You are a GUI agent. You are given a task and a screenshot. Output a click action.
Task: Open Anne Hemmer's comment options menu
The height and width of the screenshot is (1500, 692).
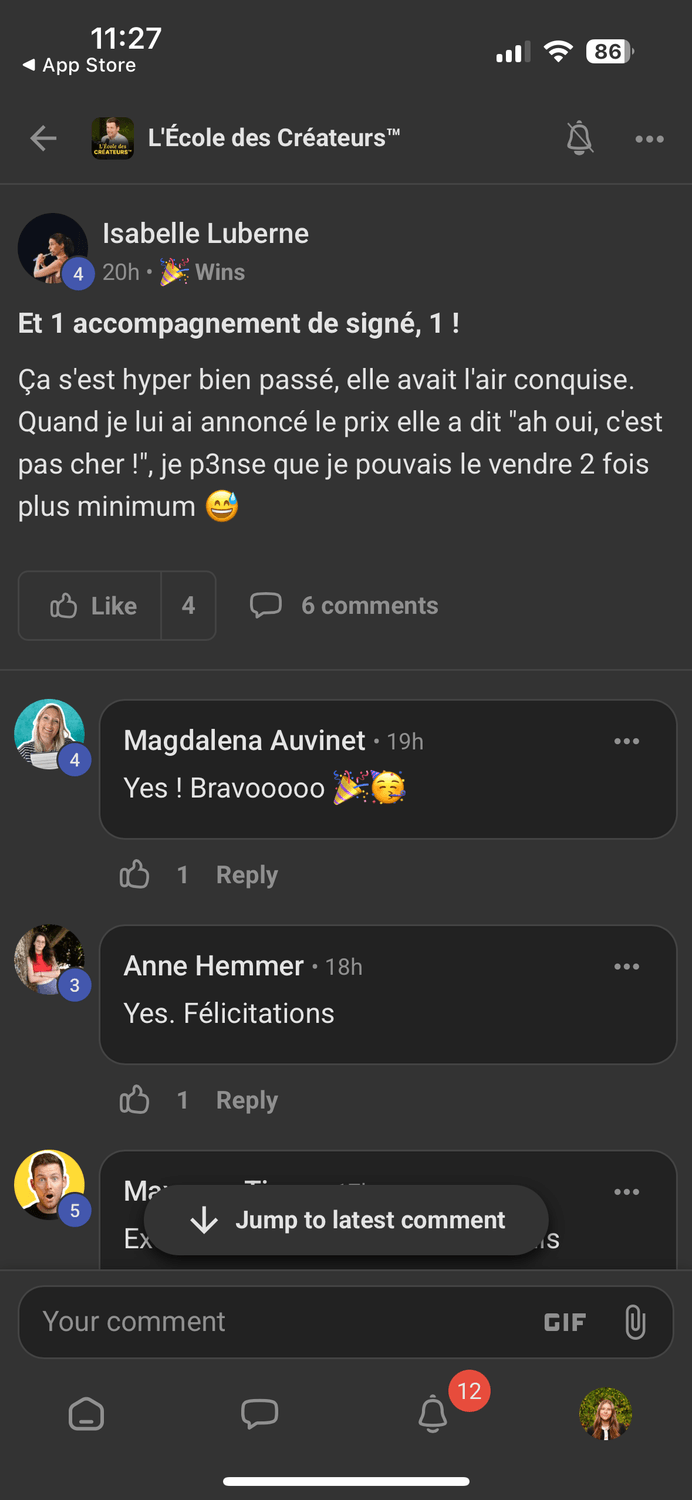point(627,966)
